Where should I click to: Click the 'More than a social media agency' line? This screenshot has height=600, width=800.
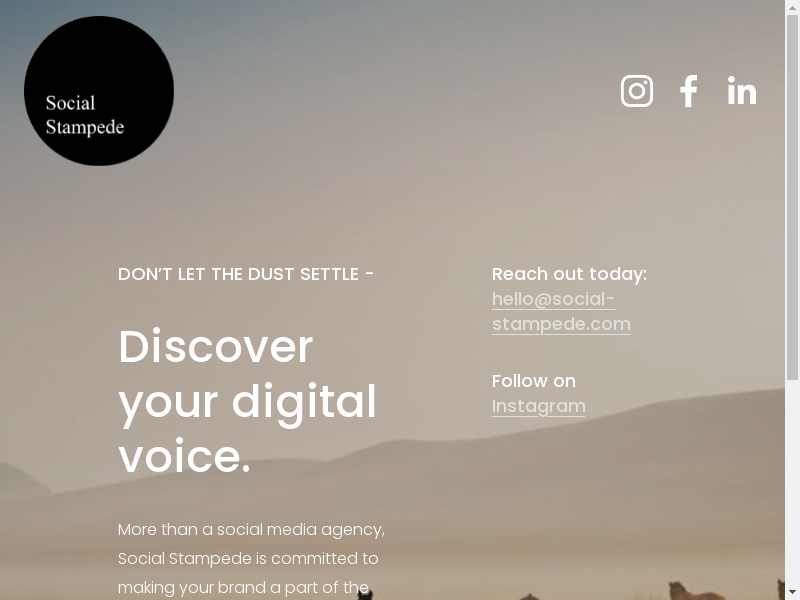252,530
